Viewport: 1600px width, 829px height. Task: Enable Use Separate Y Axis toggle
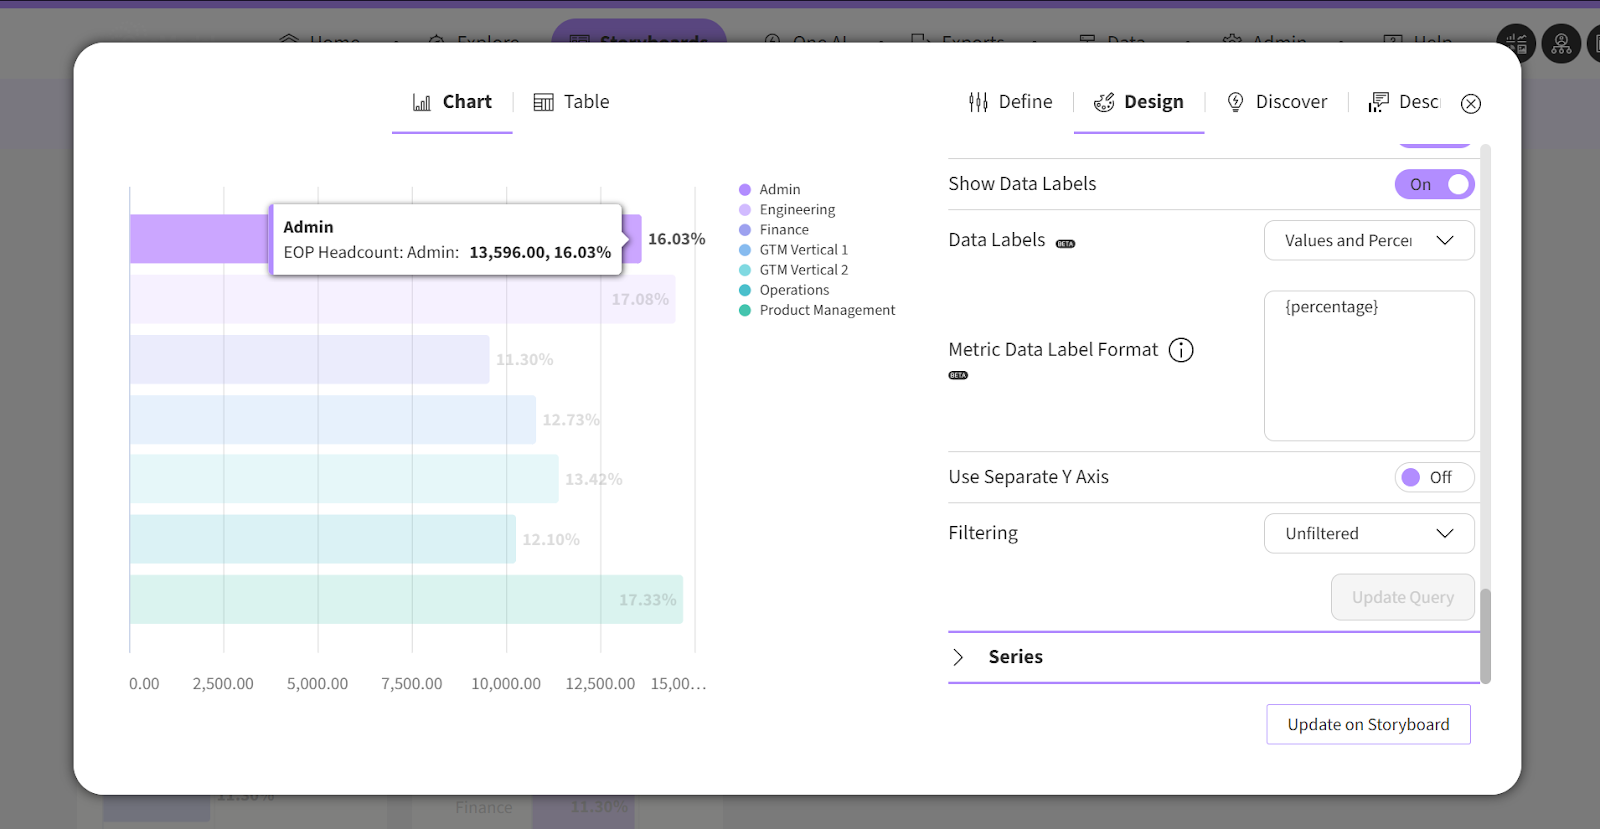coord(1434,477)
